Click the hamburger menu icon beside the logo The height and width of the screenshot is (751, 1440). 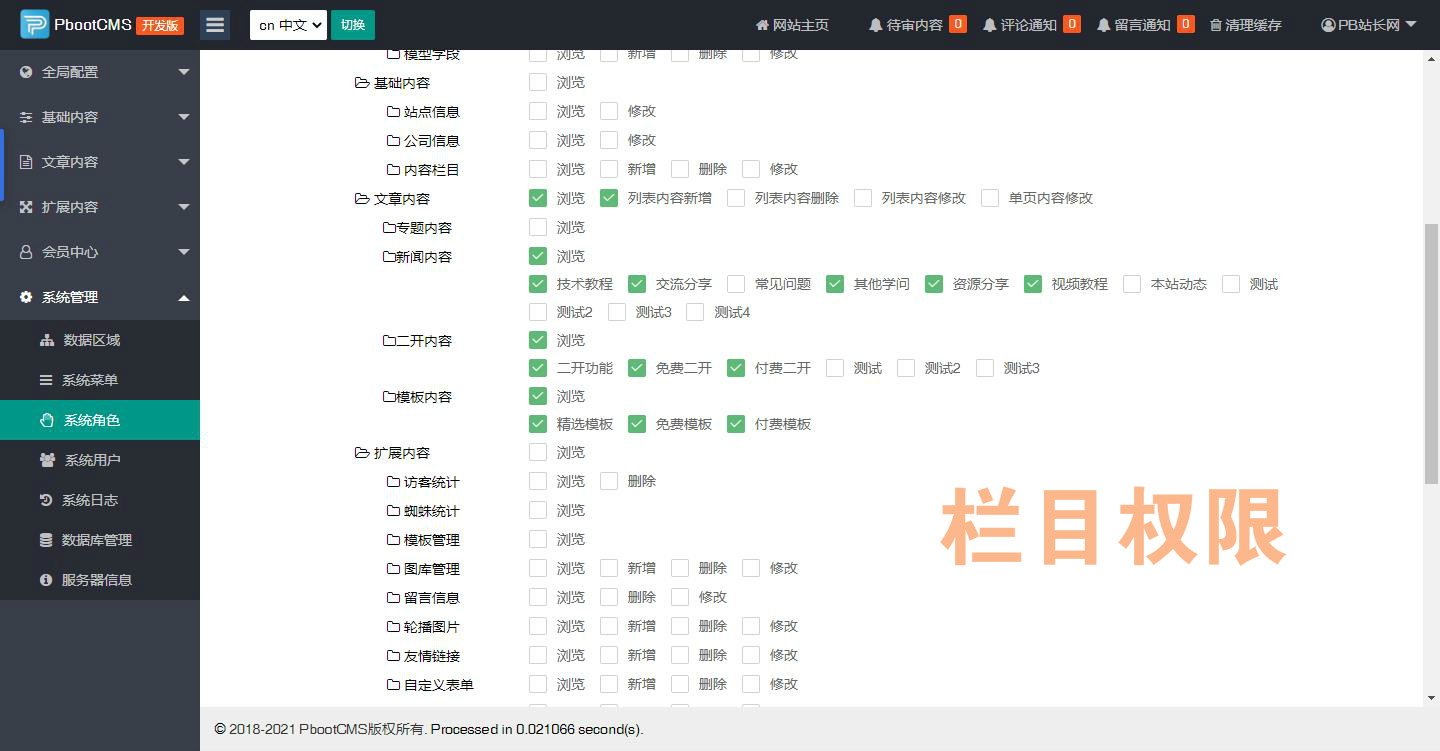(215, 25)
